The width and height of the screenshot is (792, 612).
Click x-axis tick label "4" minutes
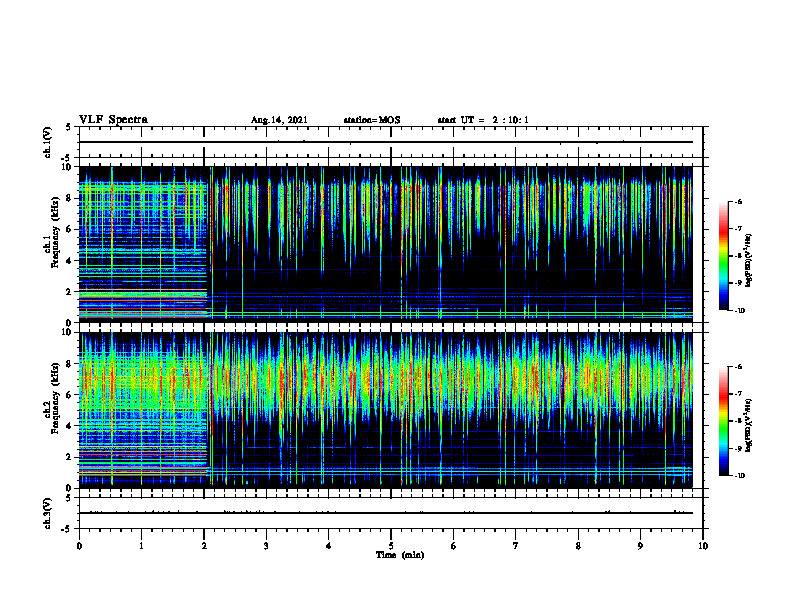[x=329, y=546]
